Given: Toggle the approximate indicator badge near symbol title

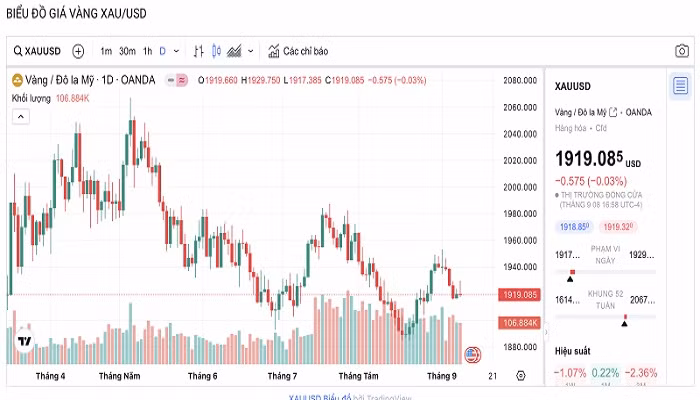Looking at the screenshot, I should click(x=182, y=80).
